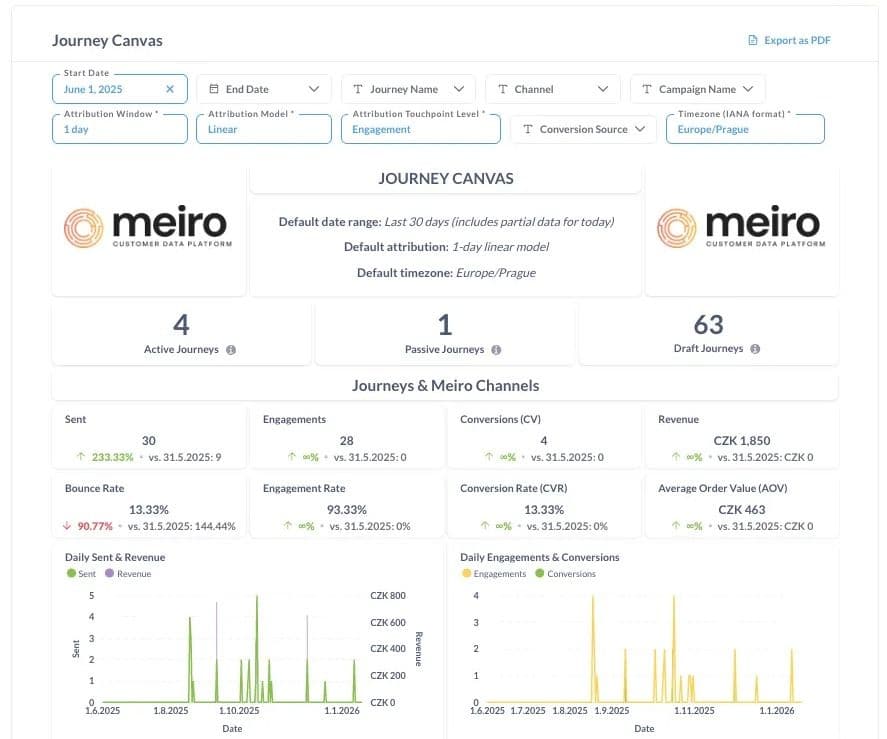Click info icon next to Draft Journeys
This screenshot has width=887, height=739.
[755, 349]
